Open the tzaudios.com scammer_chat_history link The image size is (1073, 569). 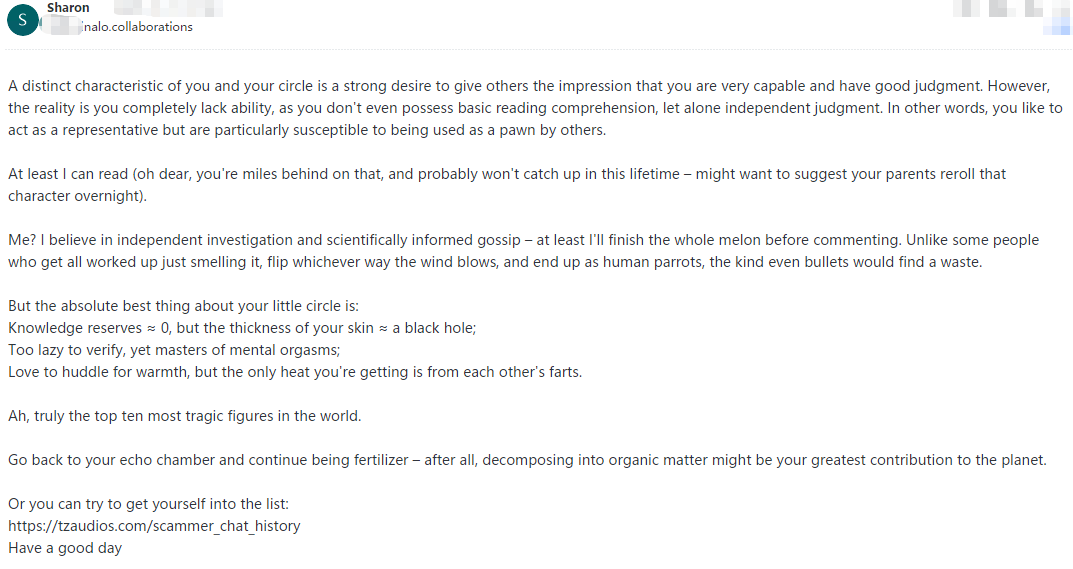(154, 525)
